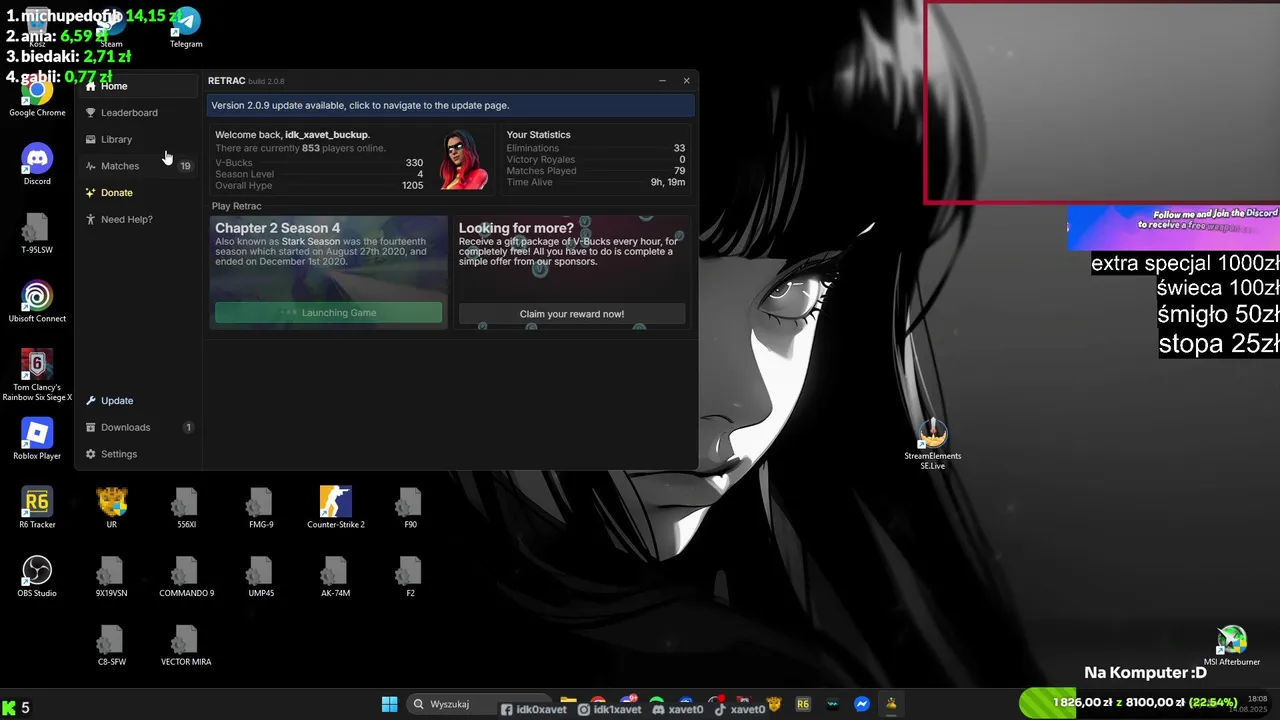
Task: Select Tom Clancy's Rainbow Six Siege X icon
Action: click(37, 376)
